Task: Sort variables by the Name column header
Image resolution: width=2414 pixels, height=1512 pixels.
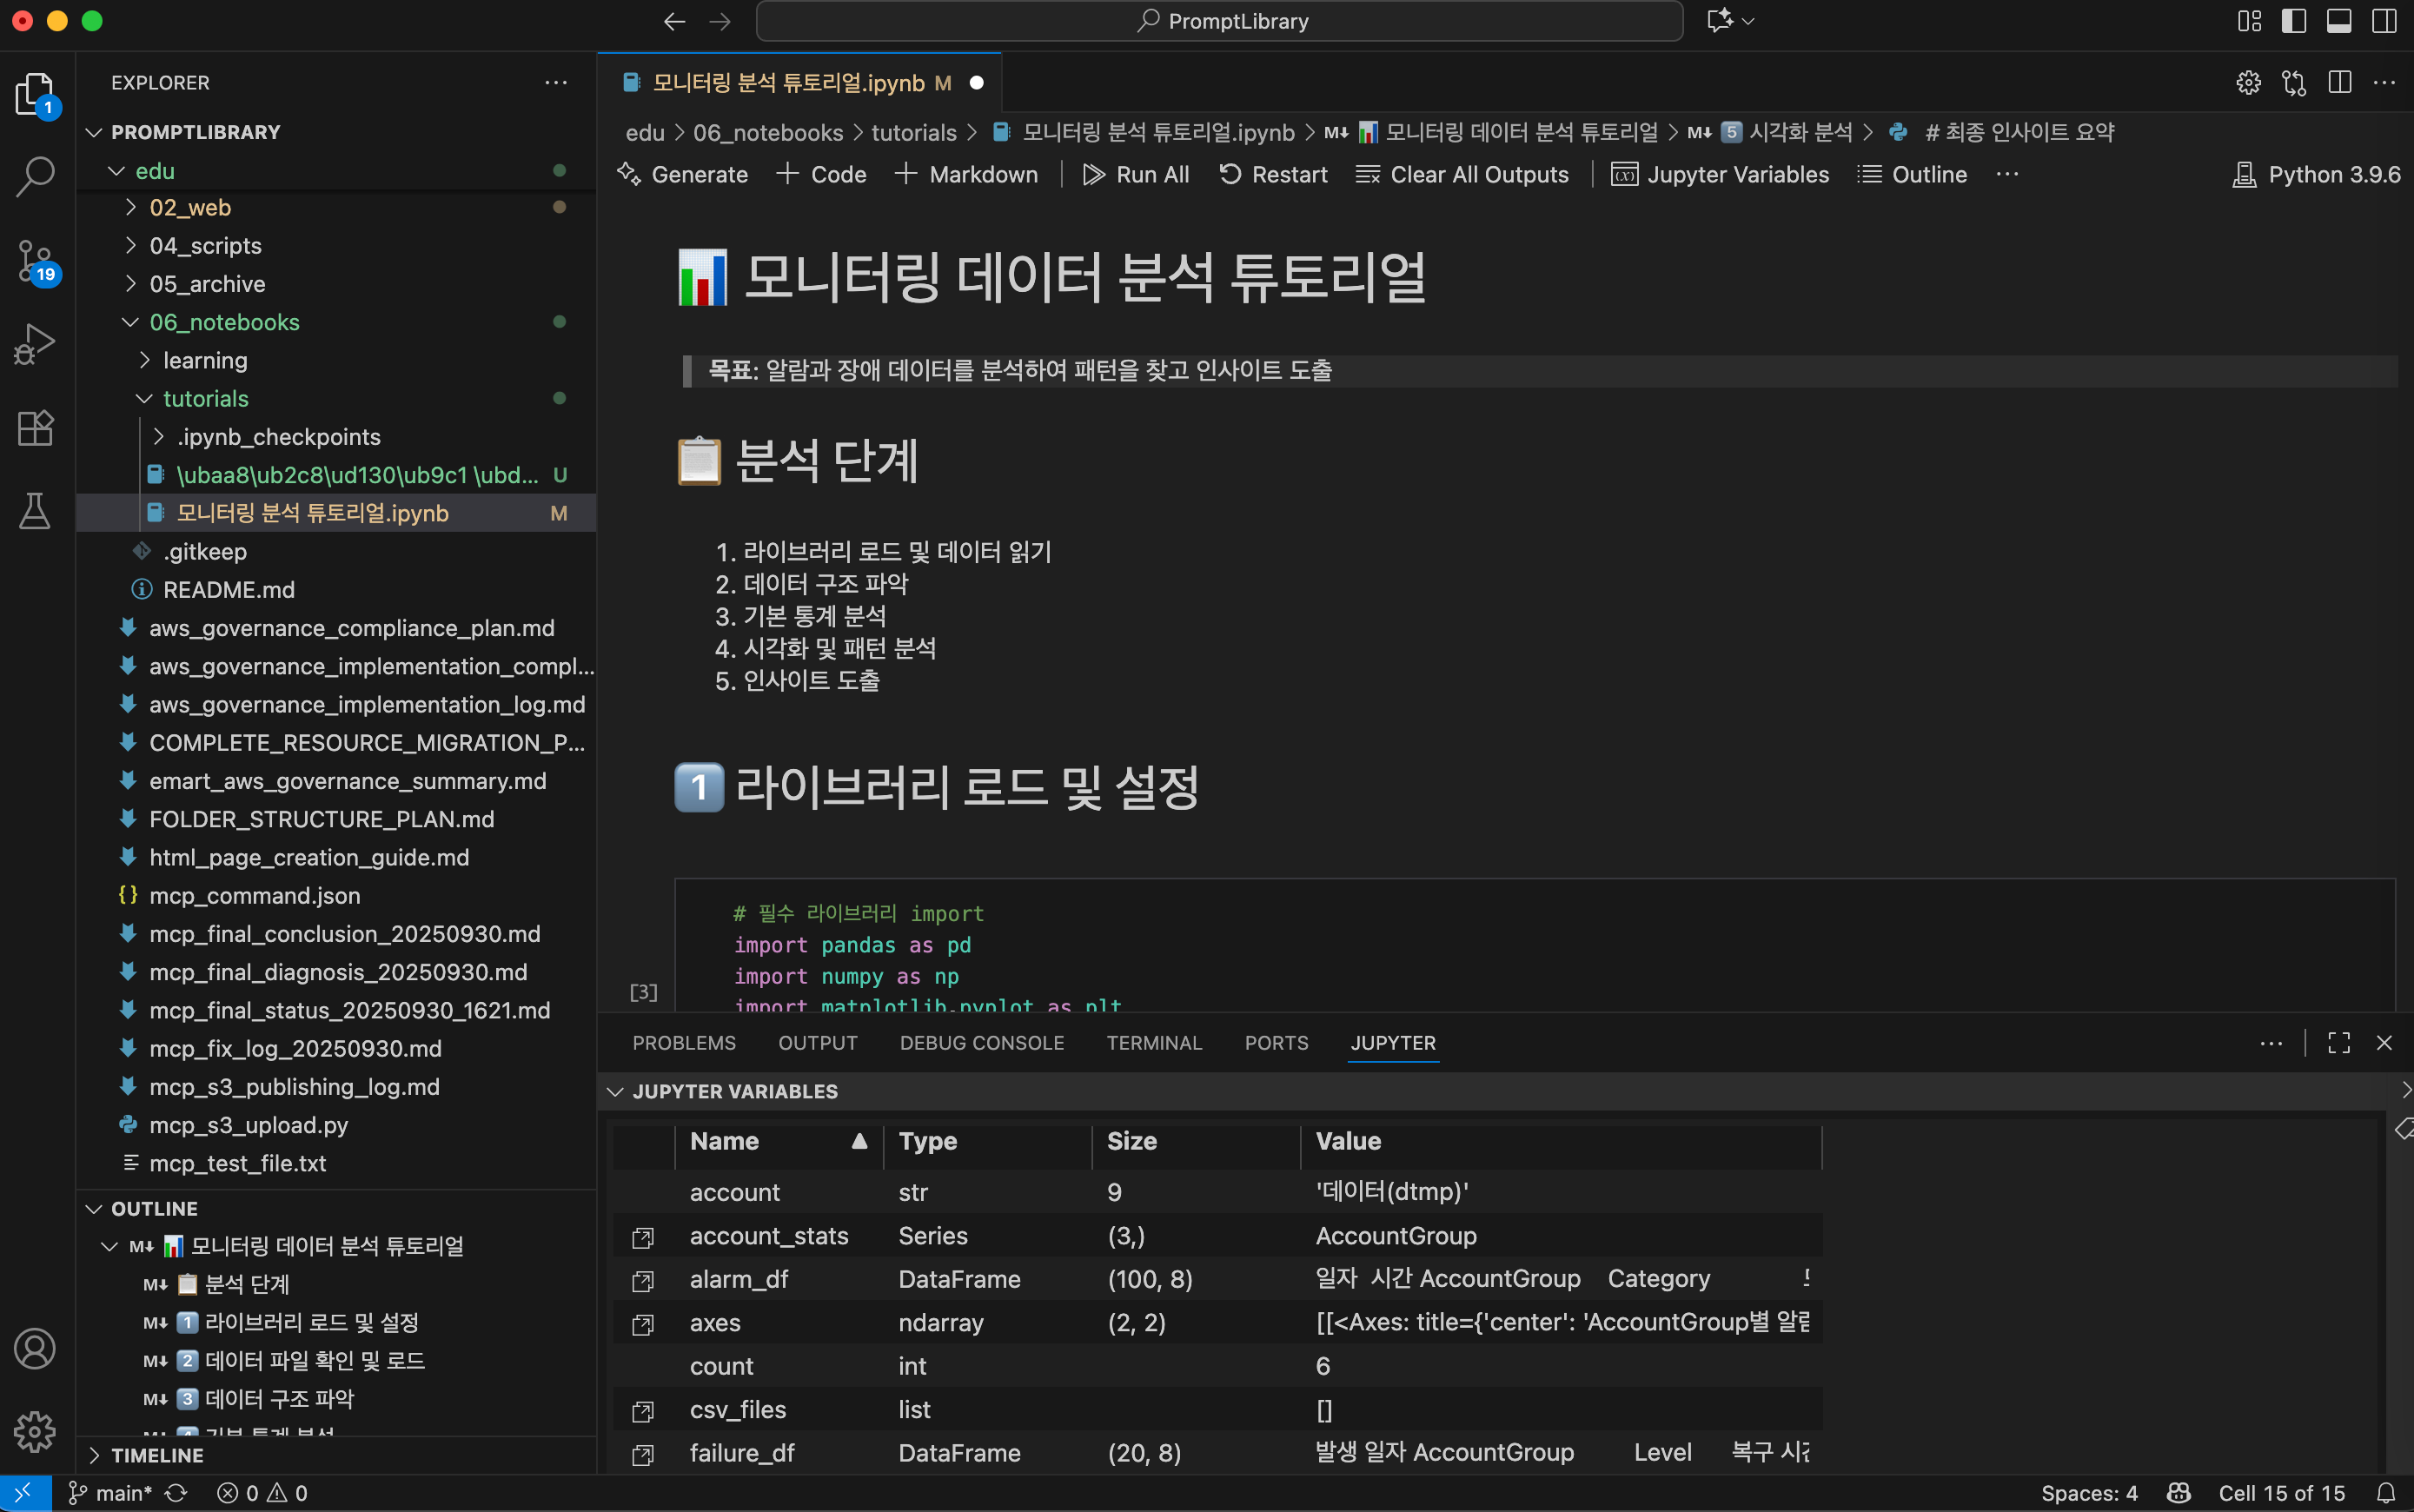Action: tap(779, 1141)
